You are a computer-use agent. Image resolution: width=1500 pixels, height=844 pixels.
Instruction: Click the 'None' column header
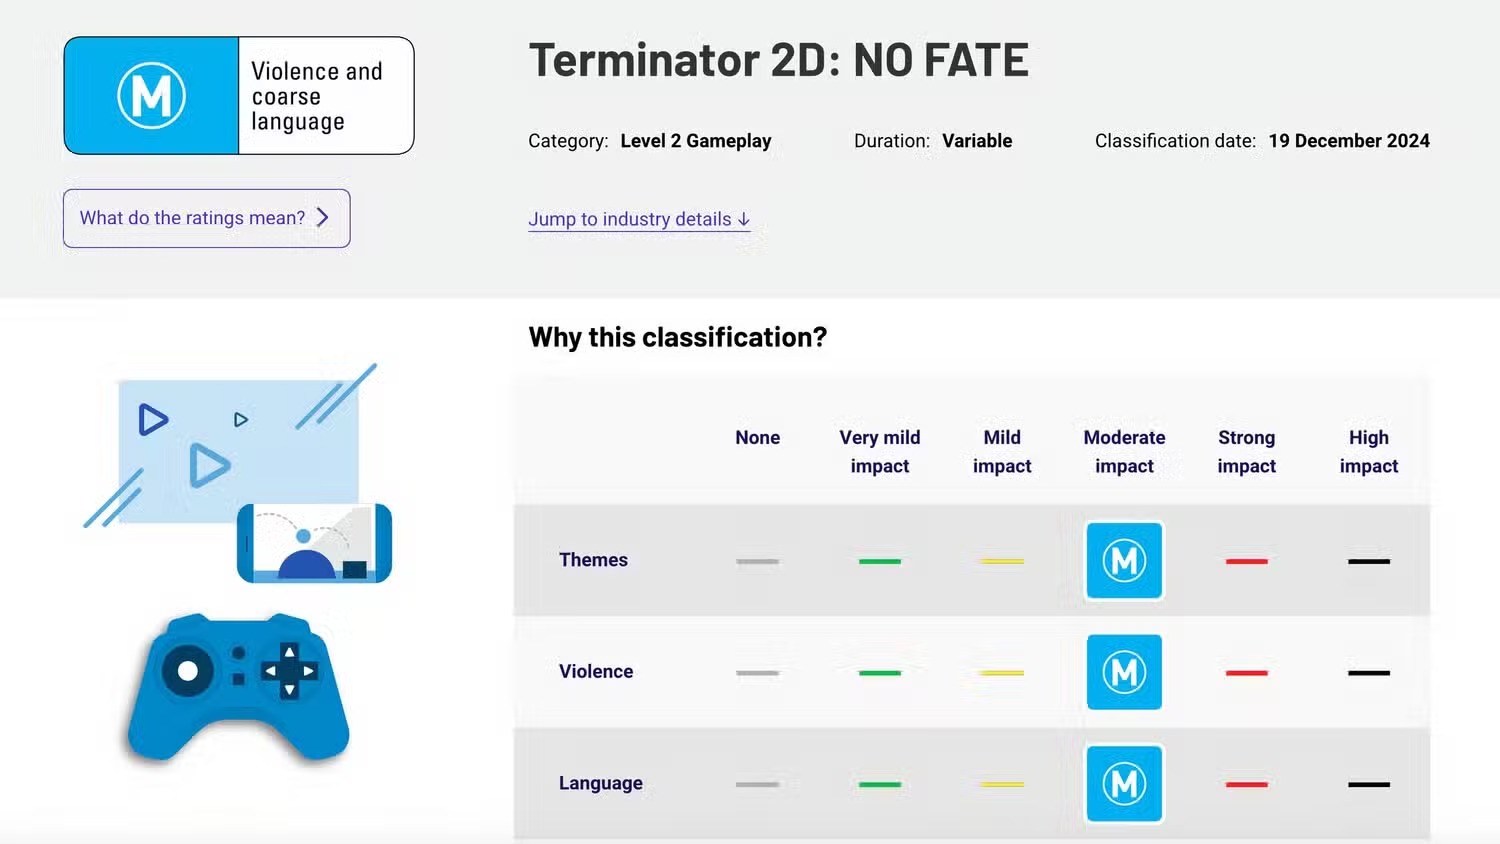(757, 438)
